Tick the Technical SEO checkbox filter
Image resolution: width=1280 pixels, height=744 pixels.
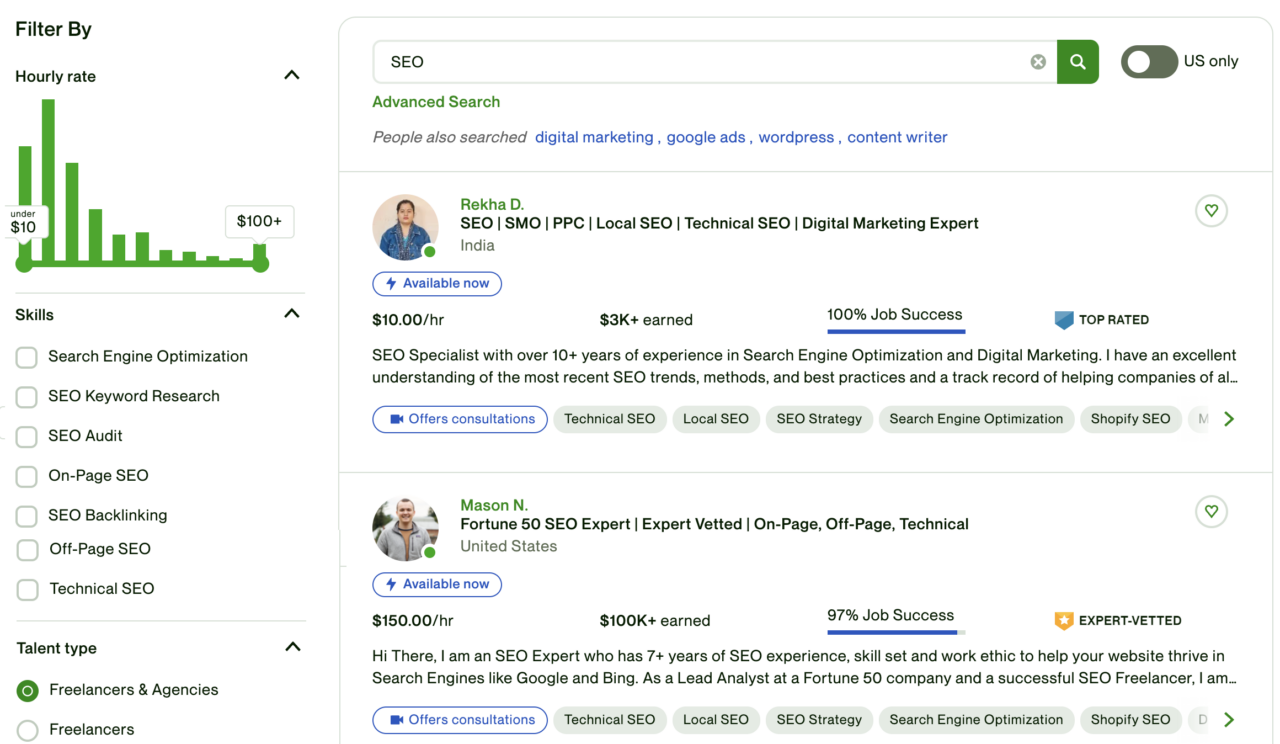tap(27, 590)
